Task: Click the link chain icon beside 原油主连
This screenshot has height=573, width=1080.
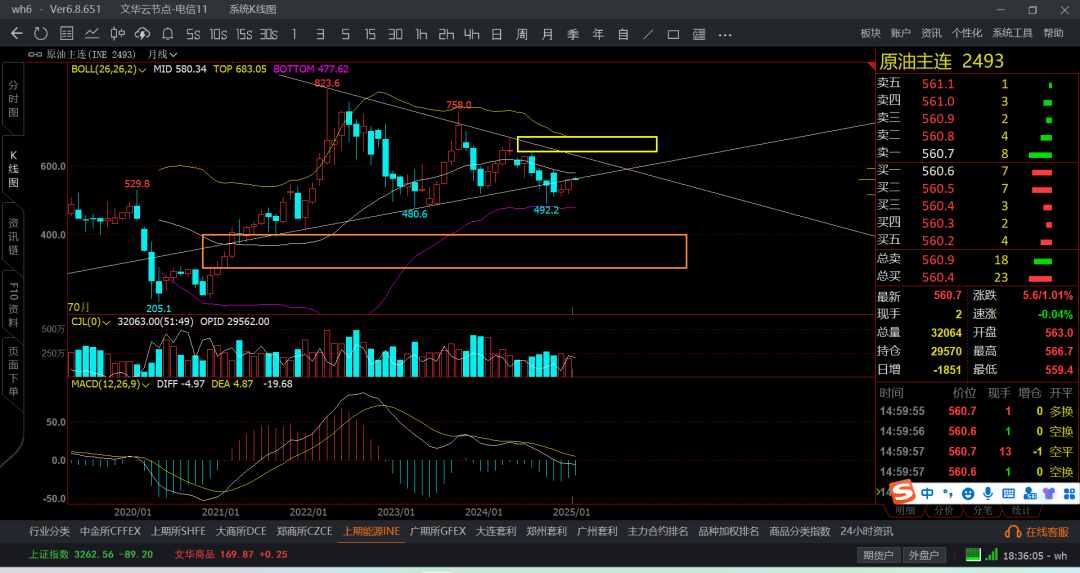Action: point(35,54)
